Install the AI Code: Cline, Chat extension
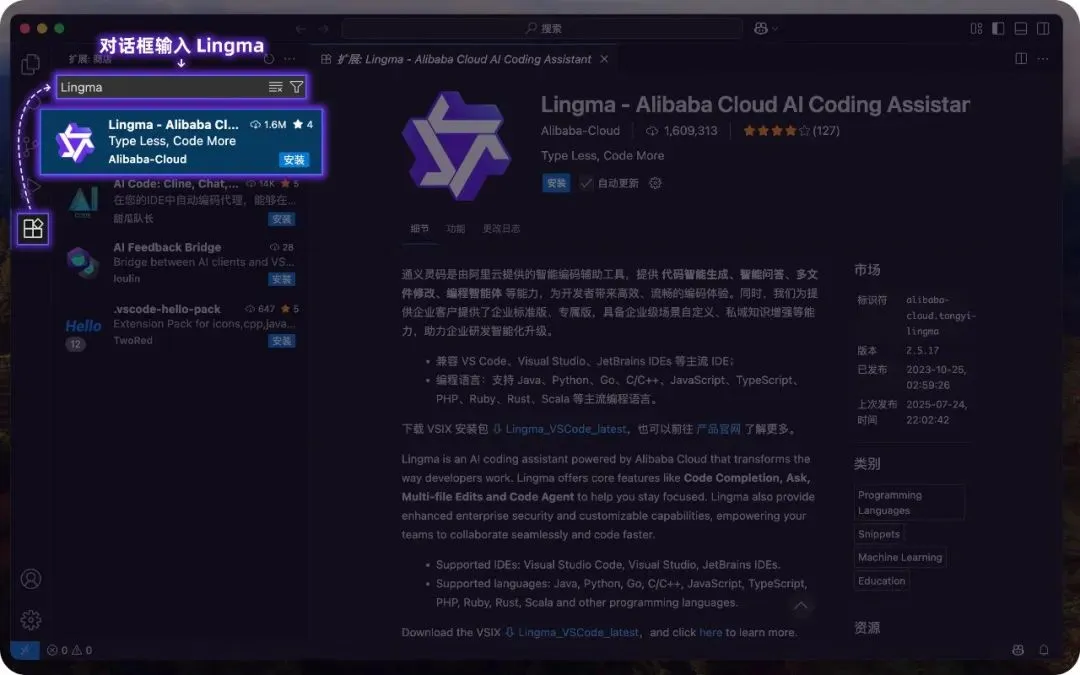 (x=282, y=219)
